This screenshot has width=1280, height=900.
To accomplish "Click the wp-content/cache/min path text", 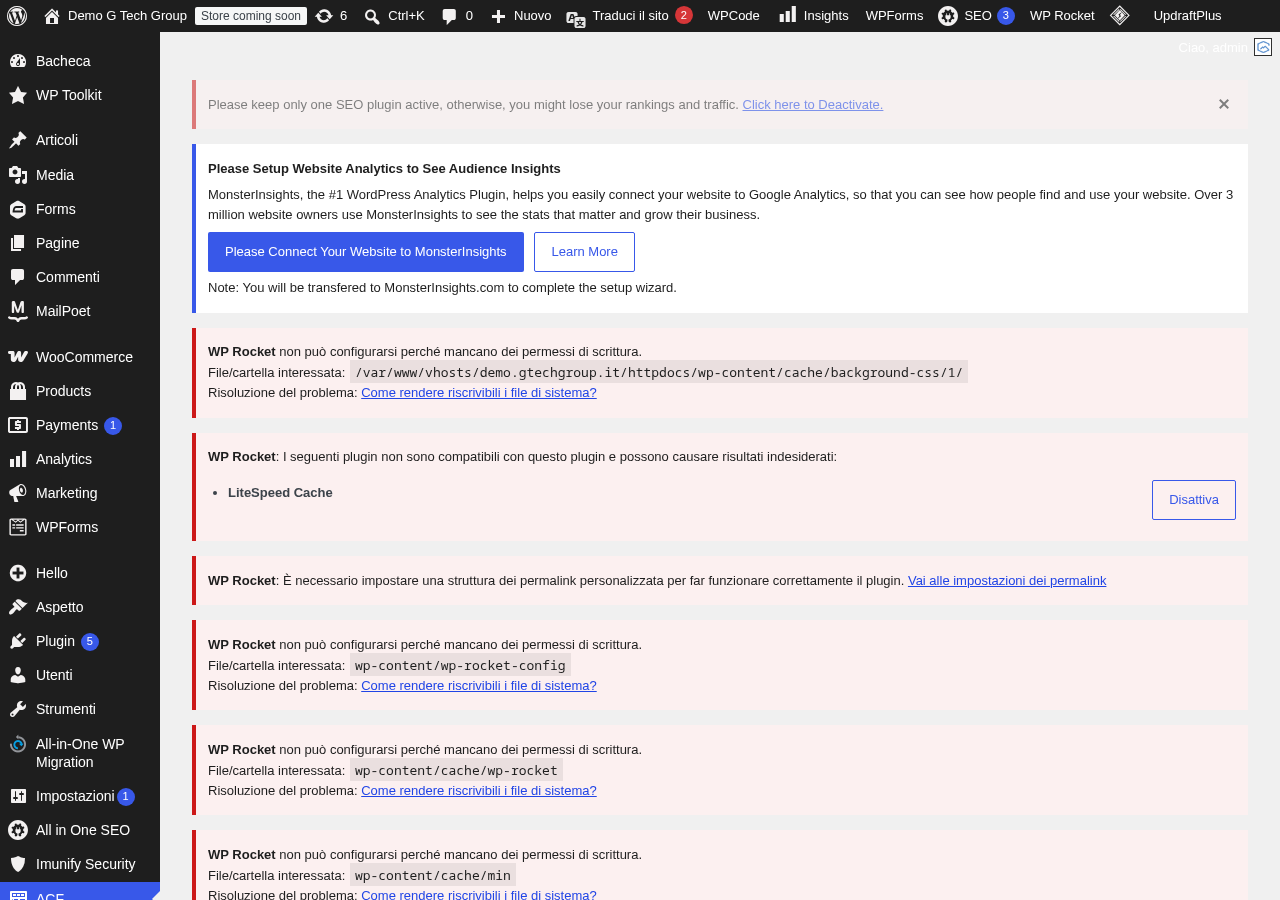I will click(x=433, y=875).
